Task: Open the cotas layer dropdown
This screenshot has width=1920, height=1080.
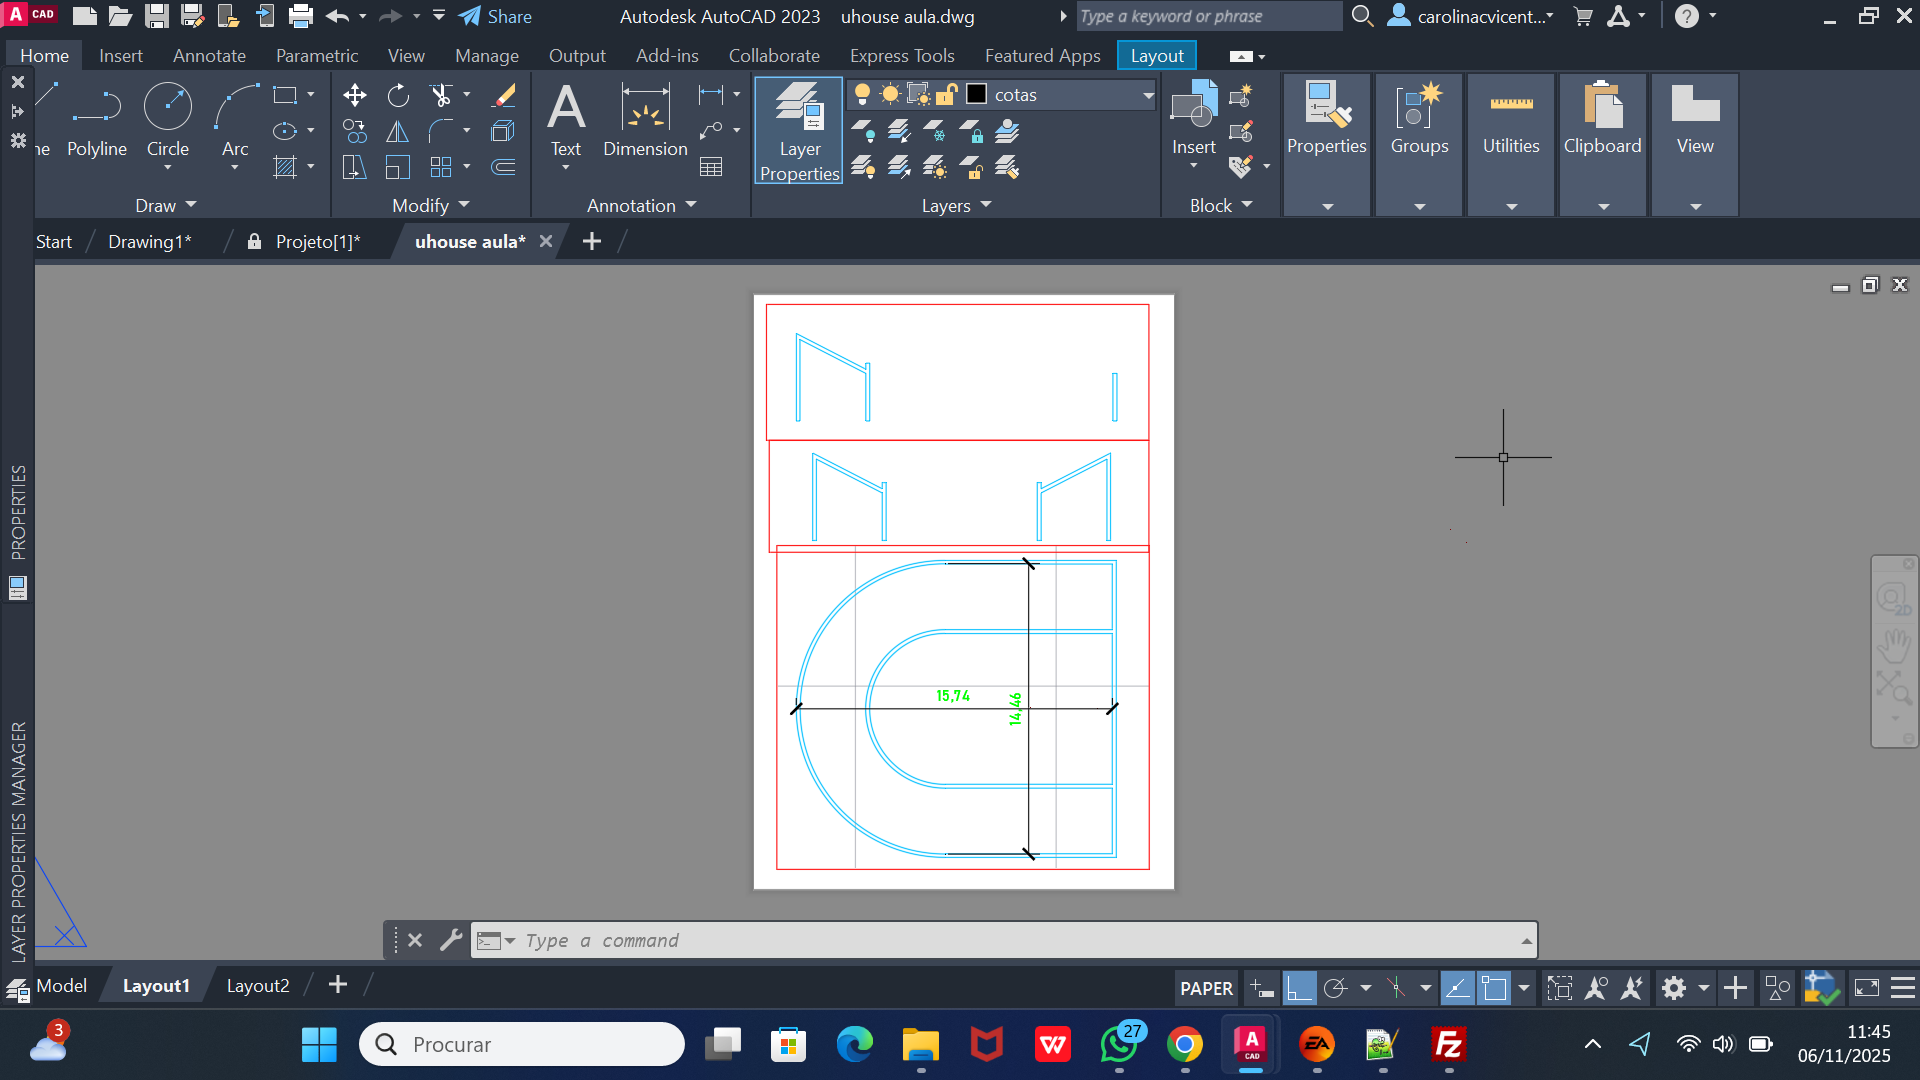Action: coord(1148,95)
